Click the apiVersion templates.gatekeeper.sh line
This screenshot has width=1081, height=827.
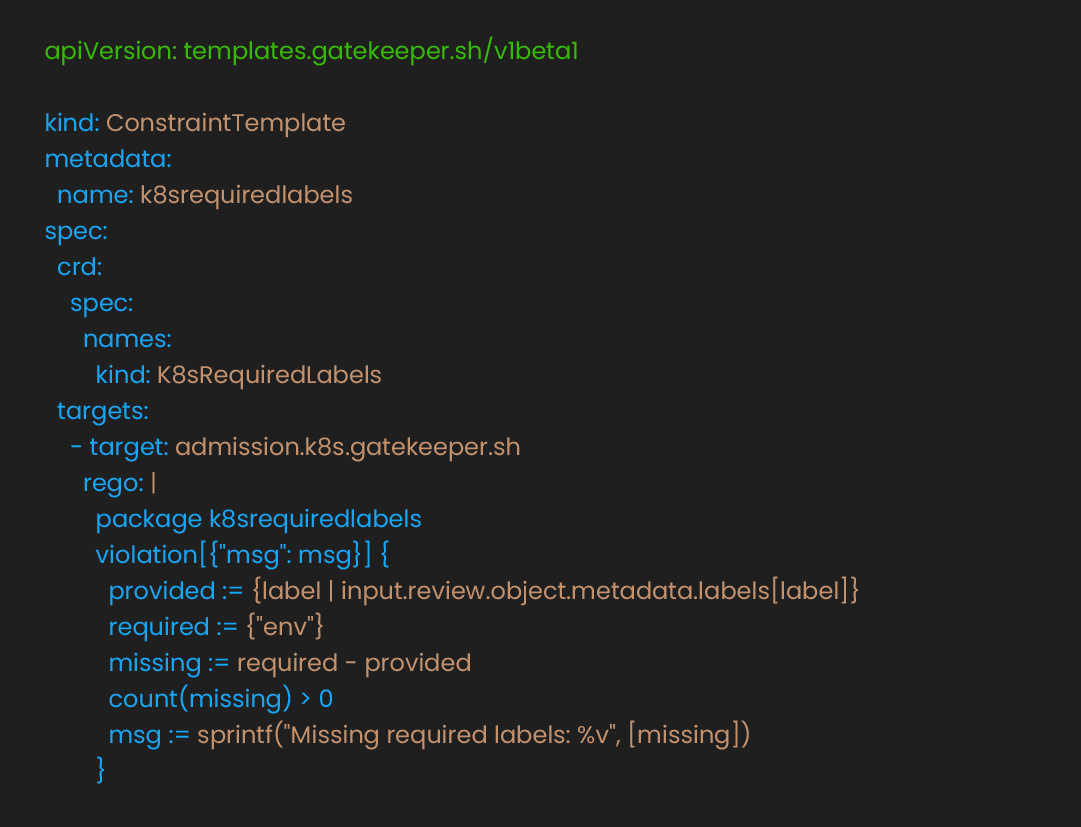[x=311, y=52]
